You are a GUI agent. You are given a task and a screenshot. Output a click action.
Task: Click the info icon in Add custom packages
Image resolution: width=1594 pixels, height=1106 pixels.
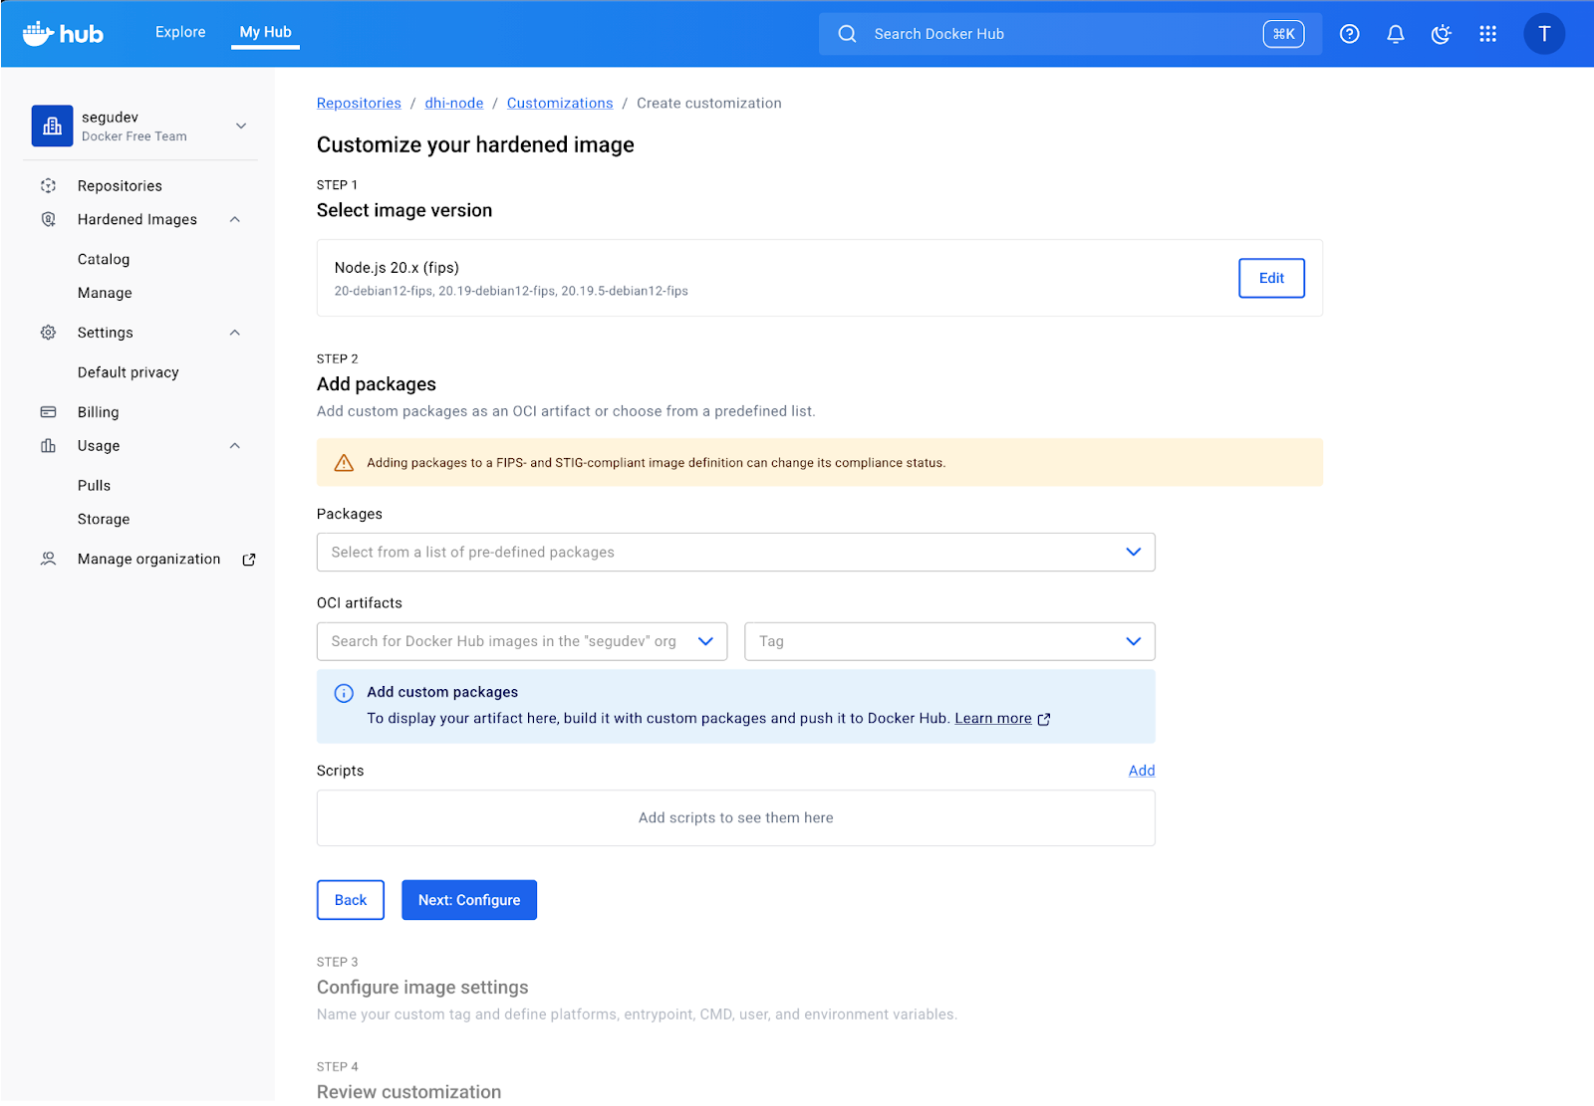point(343,693)
